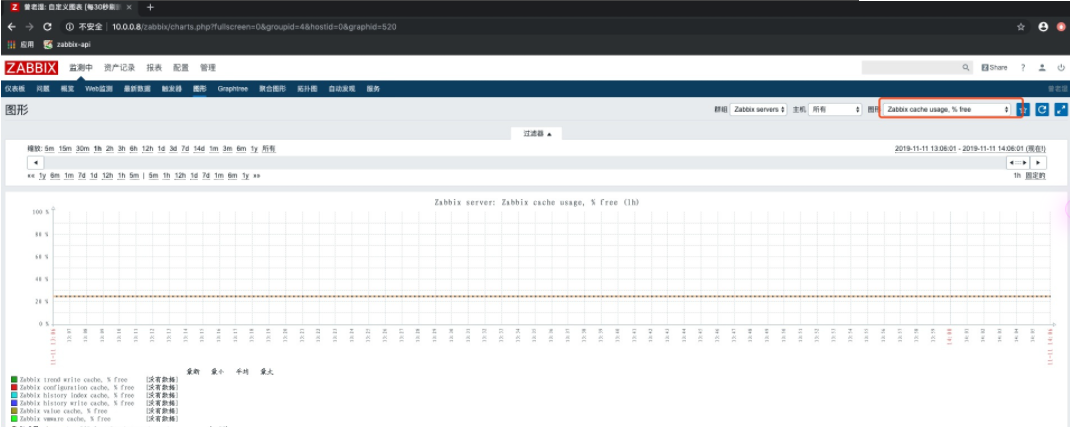Click the ZABBIX logo
Image resolution: width=1070 pixels, height=427 pixels.
point(32,68)
